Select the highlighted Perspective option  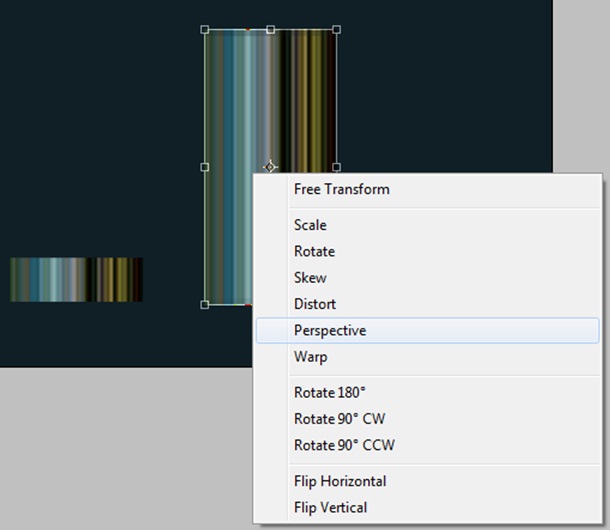click(427, 330)
